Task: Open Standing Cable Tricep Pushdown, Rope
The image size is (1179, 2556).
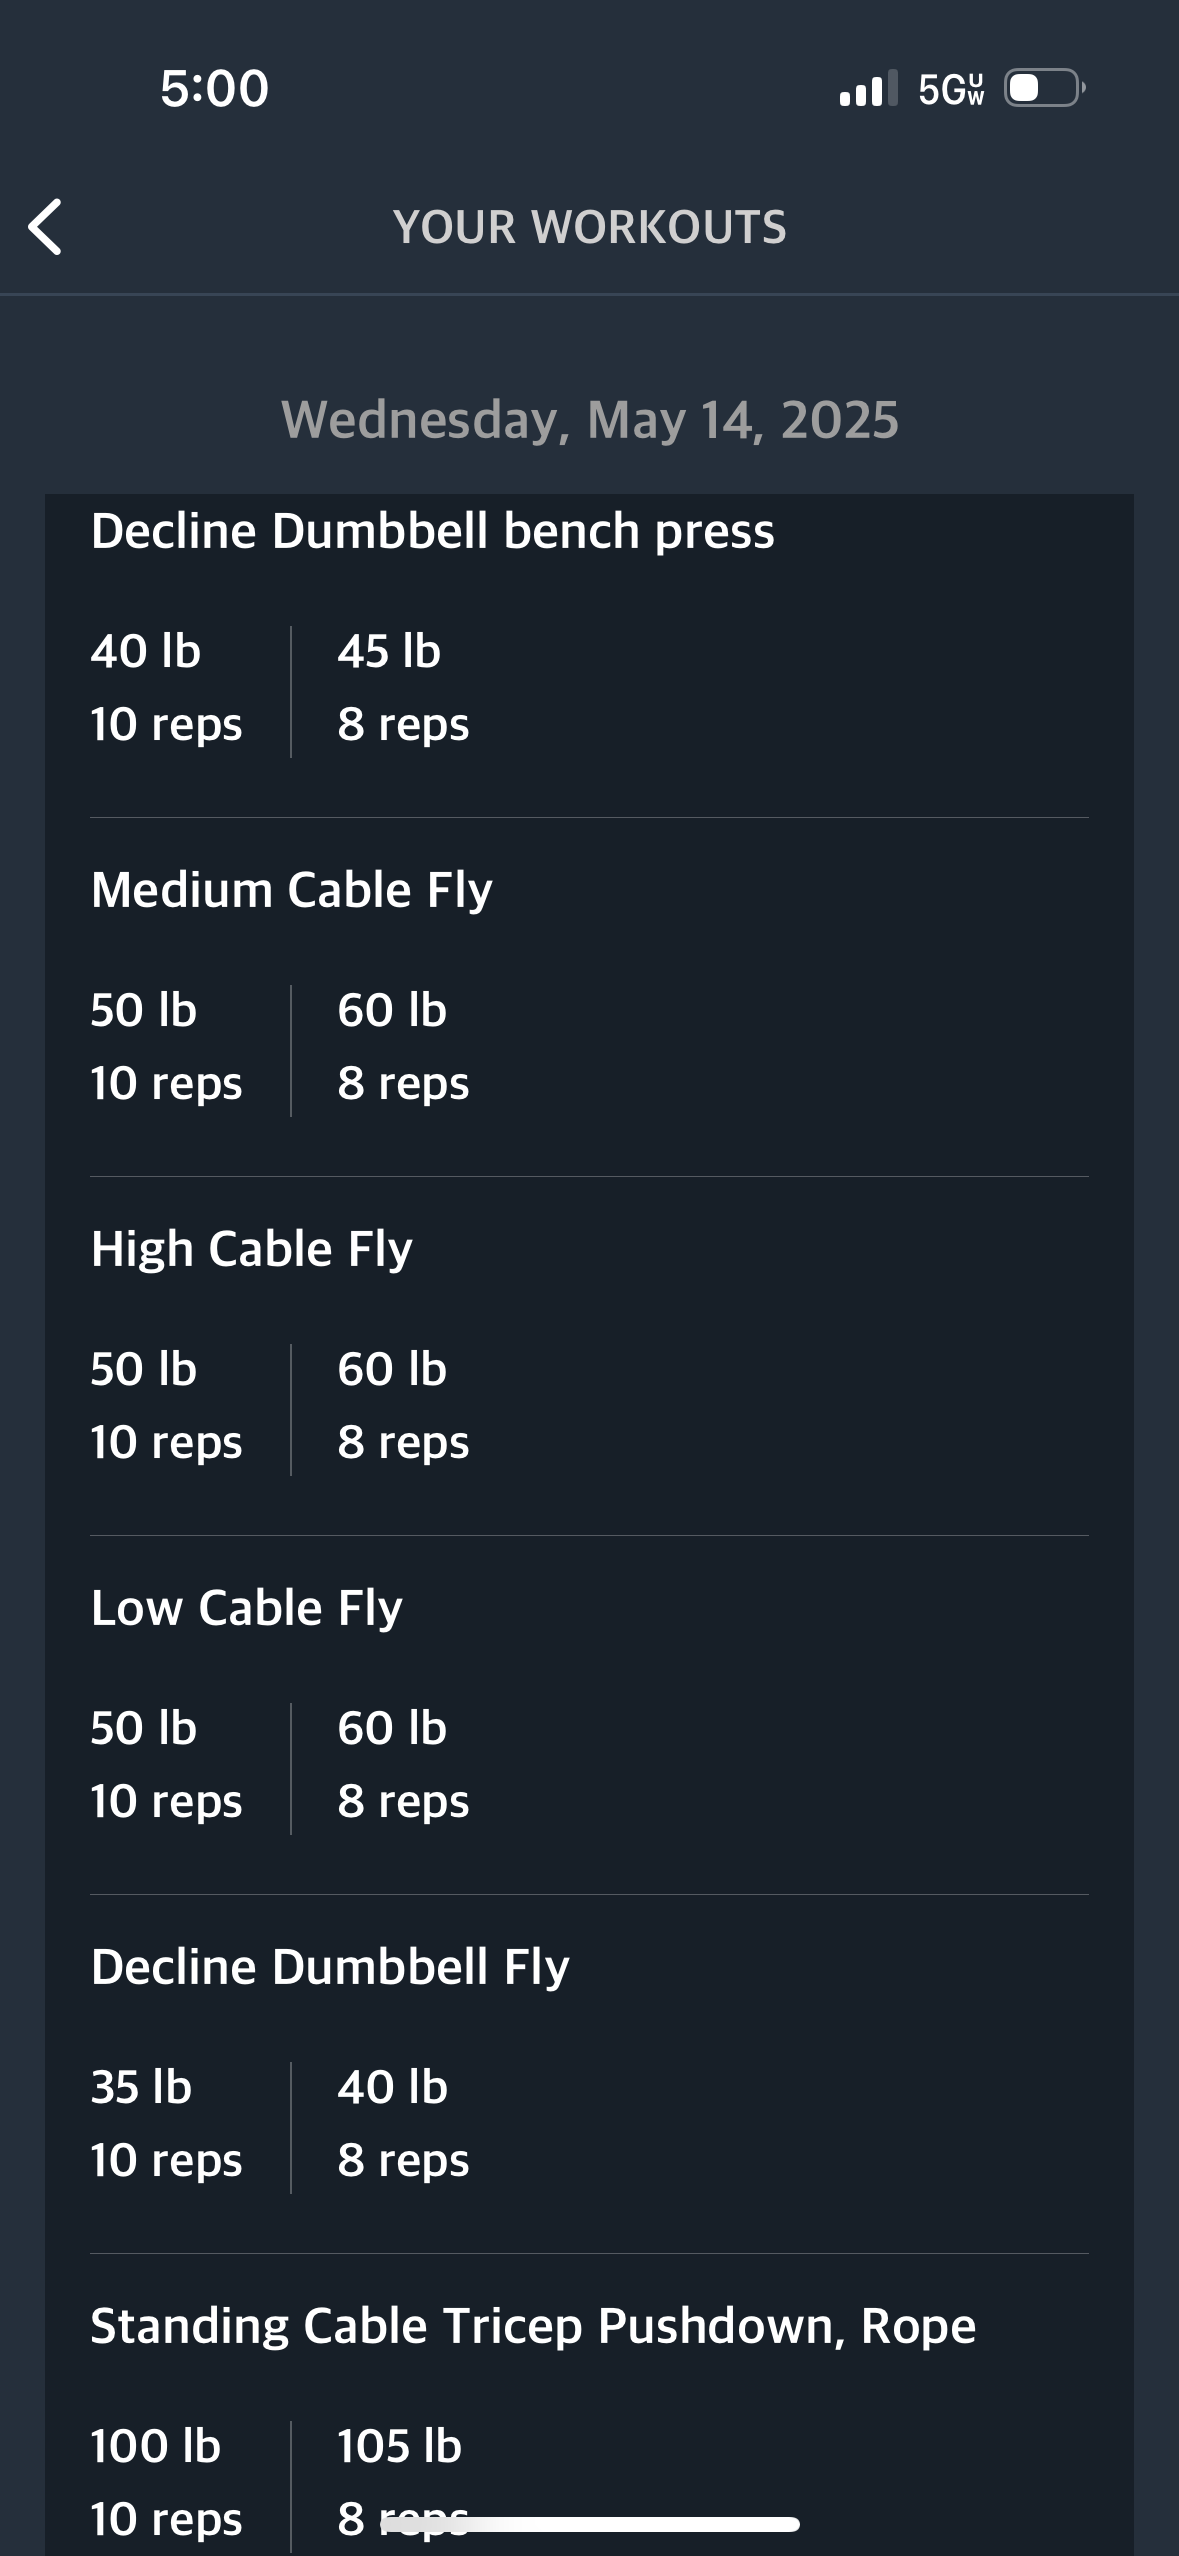Action: (533, 2325)
